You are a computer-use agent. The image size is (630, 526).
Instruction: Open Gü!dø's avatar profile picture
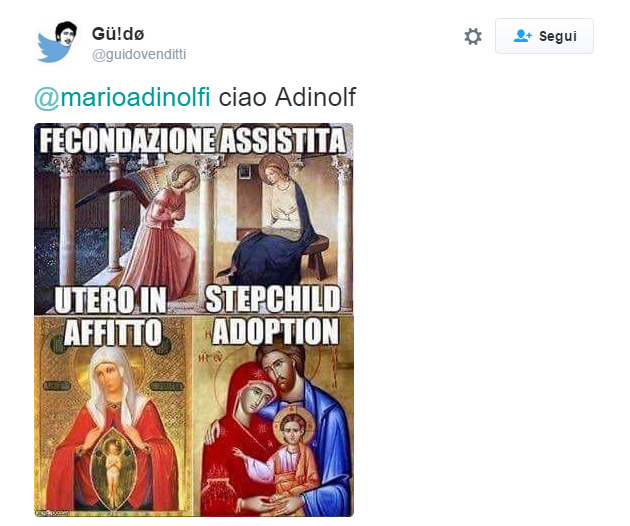pyautogui.click(x=57, y=42)
